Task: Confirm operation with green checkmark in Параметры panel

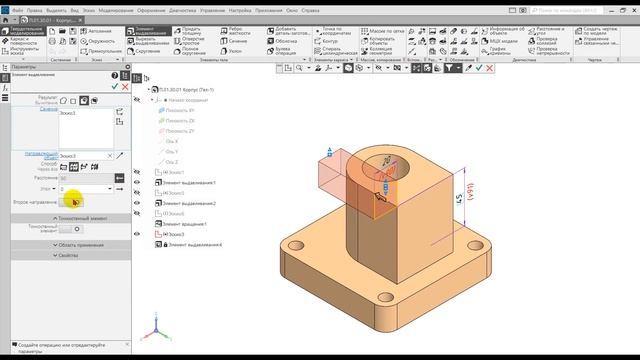Action: pos(115,87)
